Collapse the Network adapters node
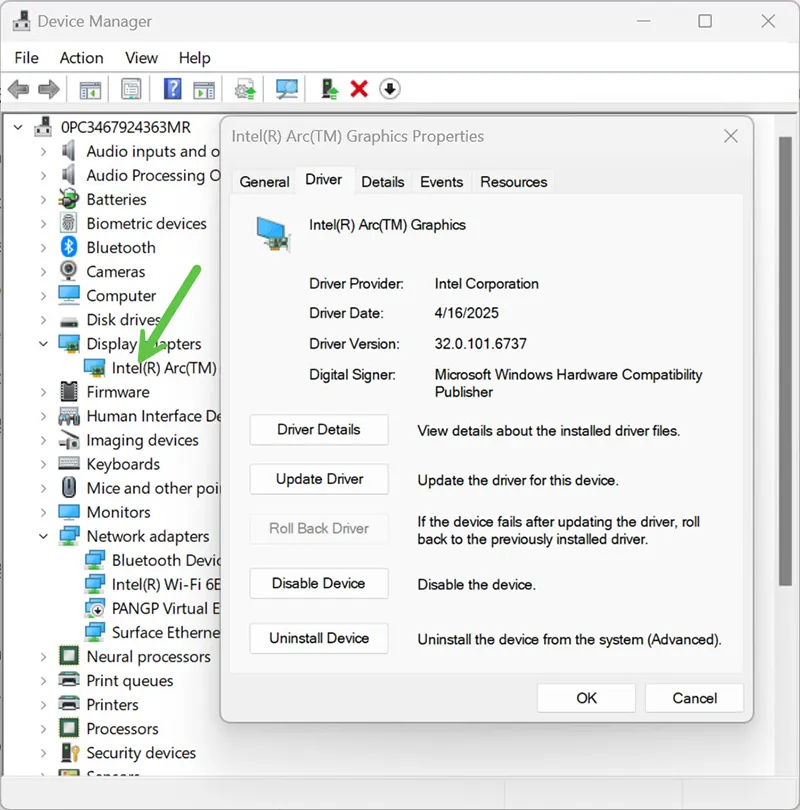800x810 pixels. point(43,536)
